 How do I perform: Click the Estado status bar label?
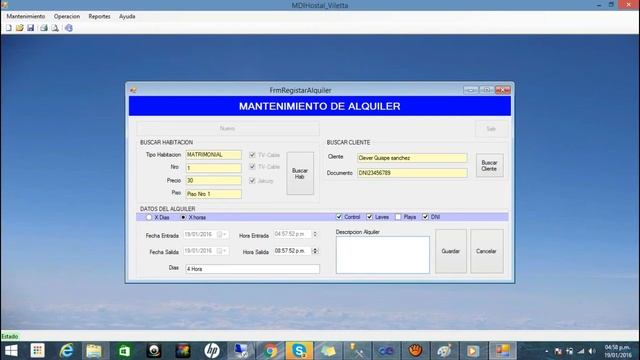click(10, 336)
